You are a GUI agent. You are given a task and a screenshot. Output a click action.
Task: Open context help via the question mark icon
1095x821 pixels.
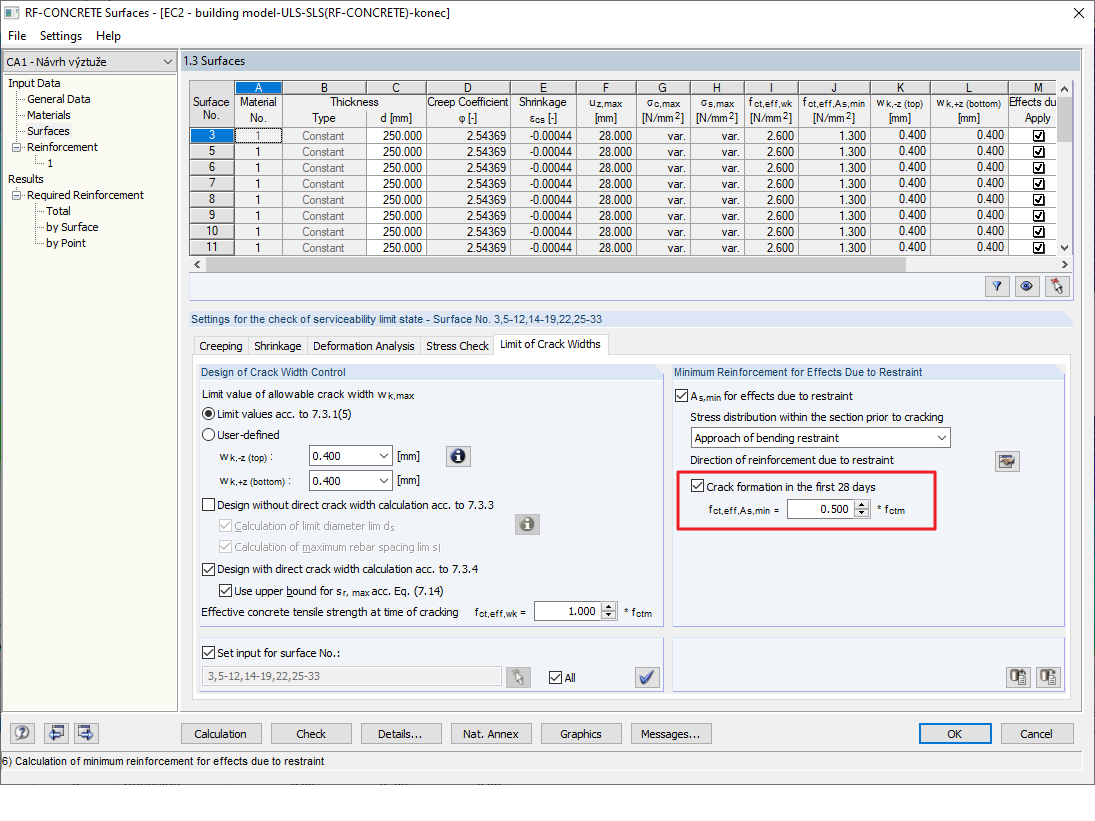tap(21, 733)
